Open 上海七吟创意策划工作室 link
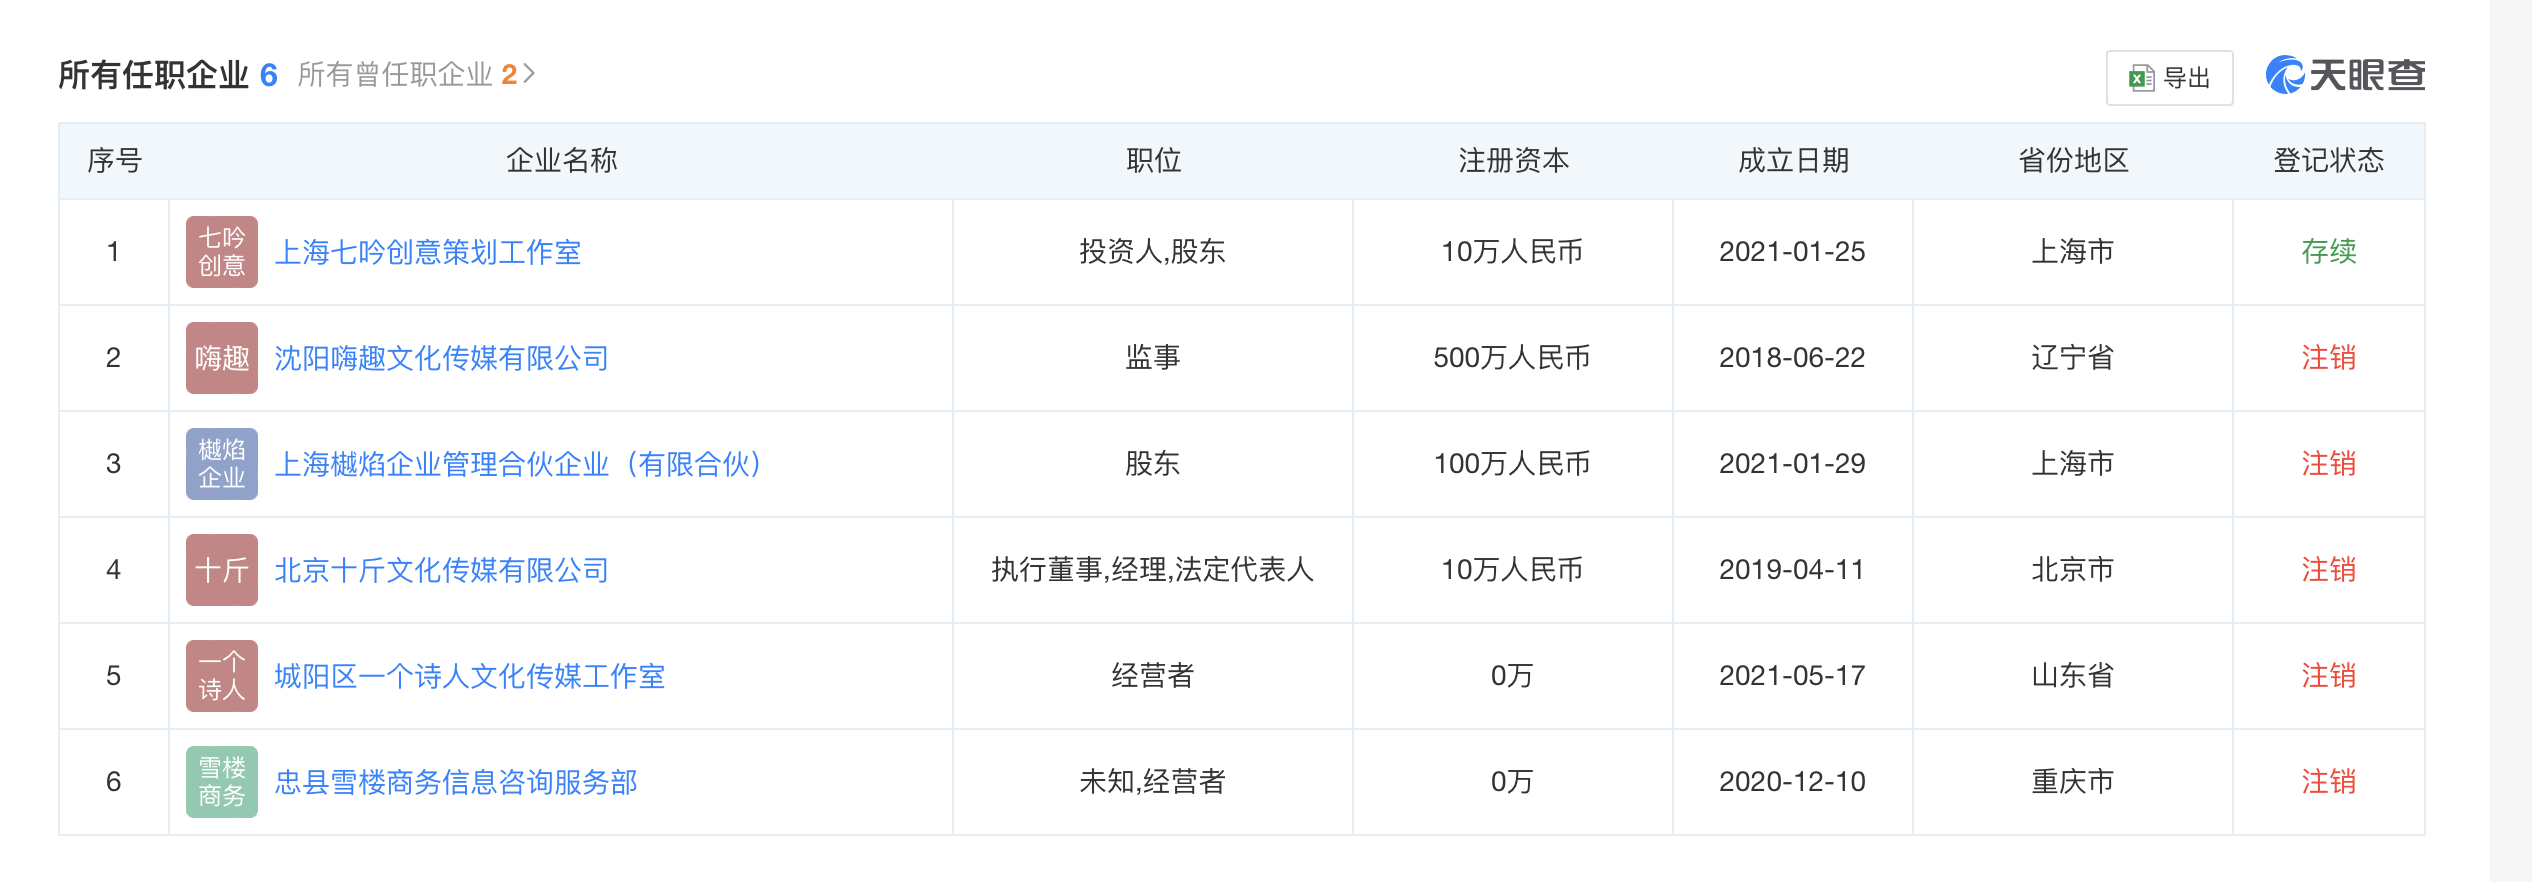This screenshot has width=2532, height=882. pos(428,252)
